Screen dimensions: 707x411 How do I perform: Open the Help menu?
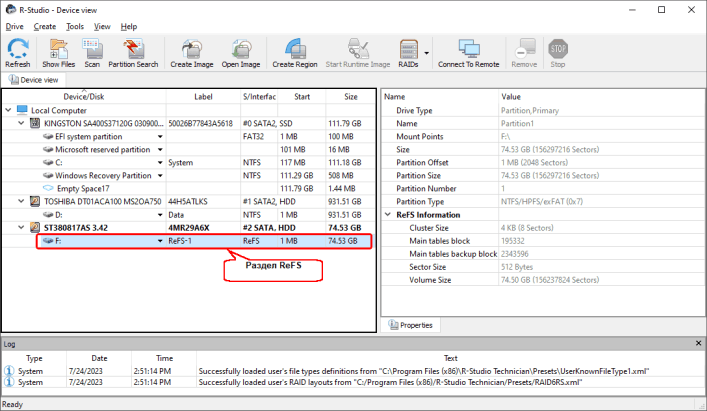[129, 27]
